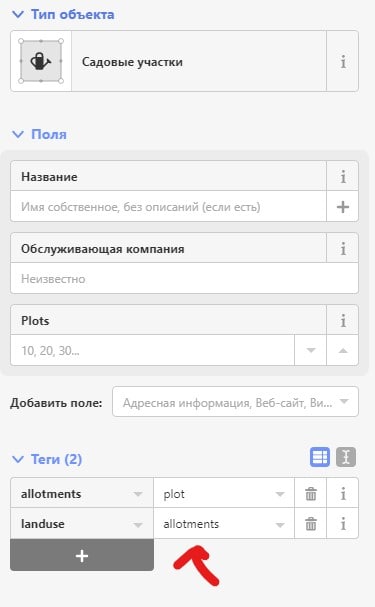Delete the allotments=plot tag
Image resolution: width=375 pixels, height=607 pixels.
[x=311, y=494]
